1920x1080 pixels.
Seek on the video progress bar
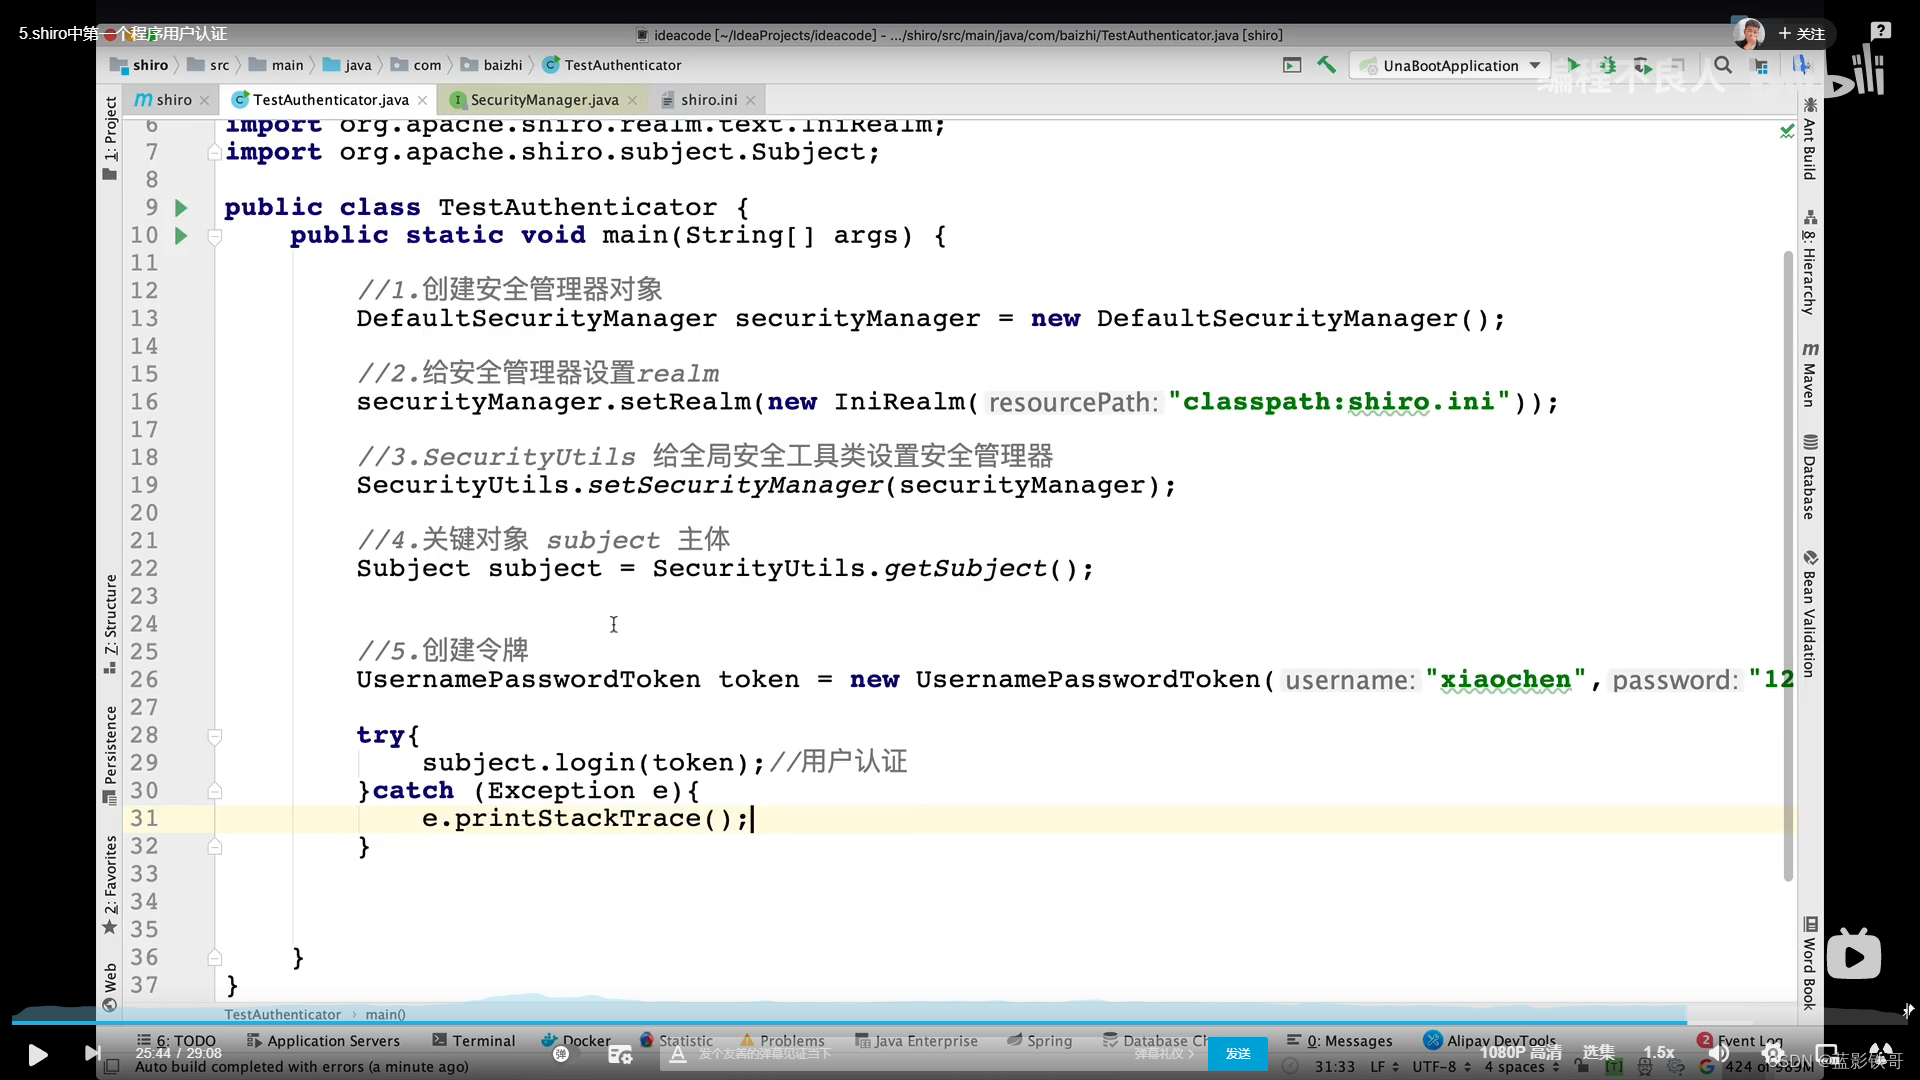pyautogui.click(x=960, y=1023)
